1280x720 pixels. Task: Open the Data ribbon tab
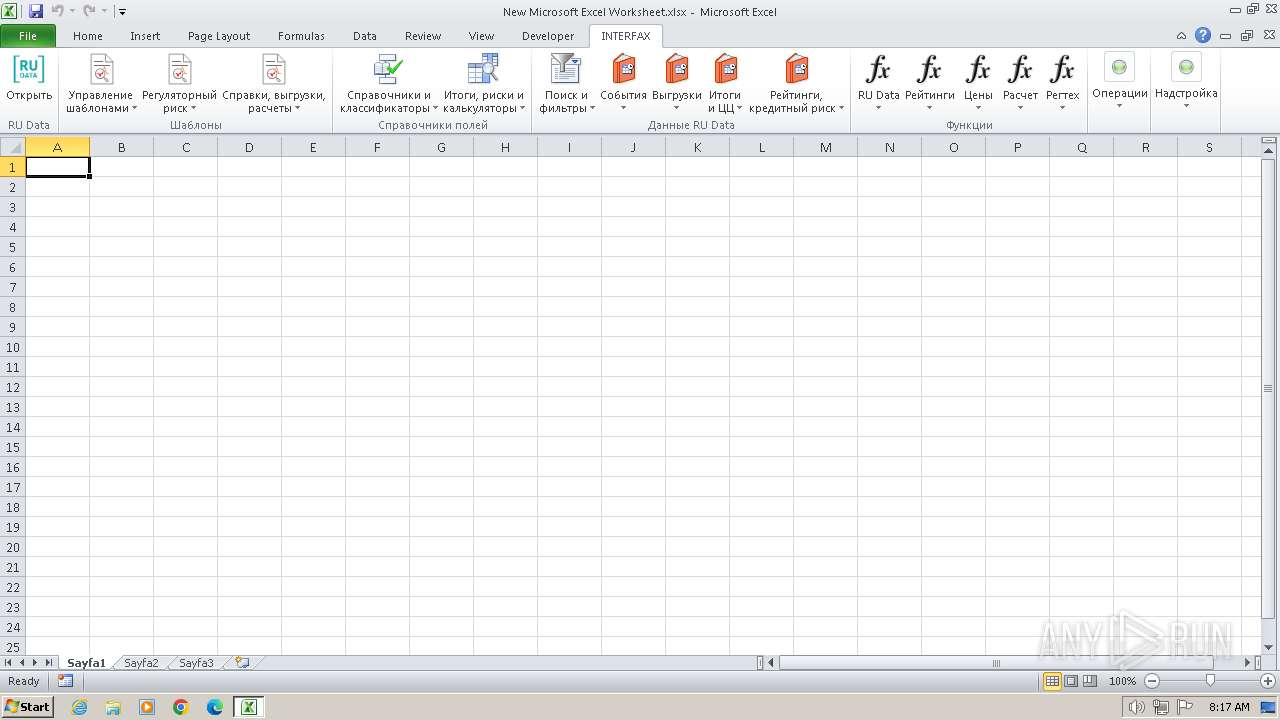click(365, 36)
